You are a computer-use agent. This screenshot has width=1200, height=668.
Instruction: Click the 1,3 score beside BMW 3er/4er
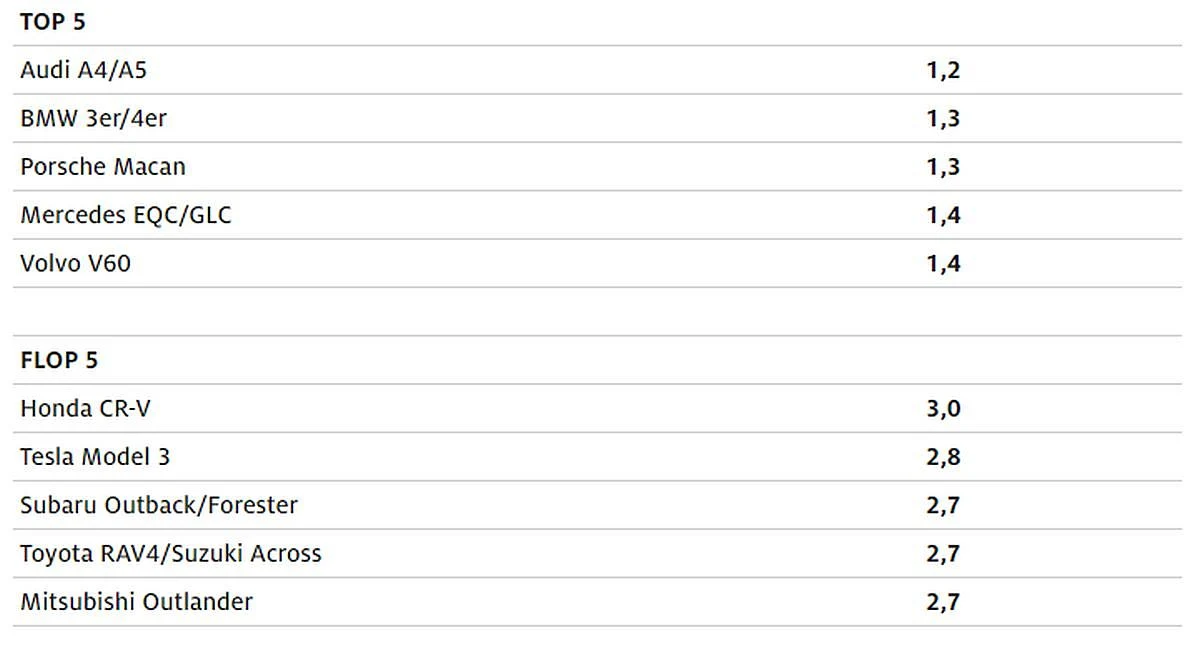coord(943,118)
